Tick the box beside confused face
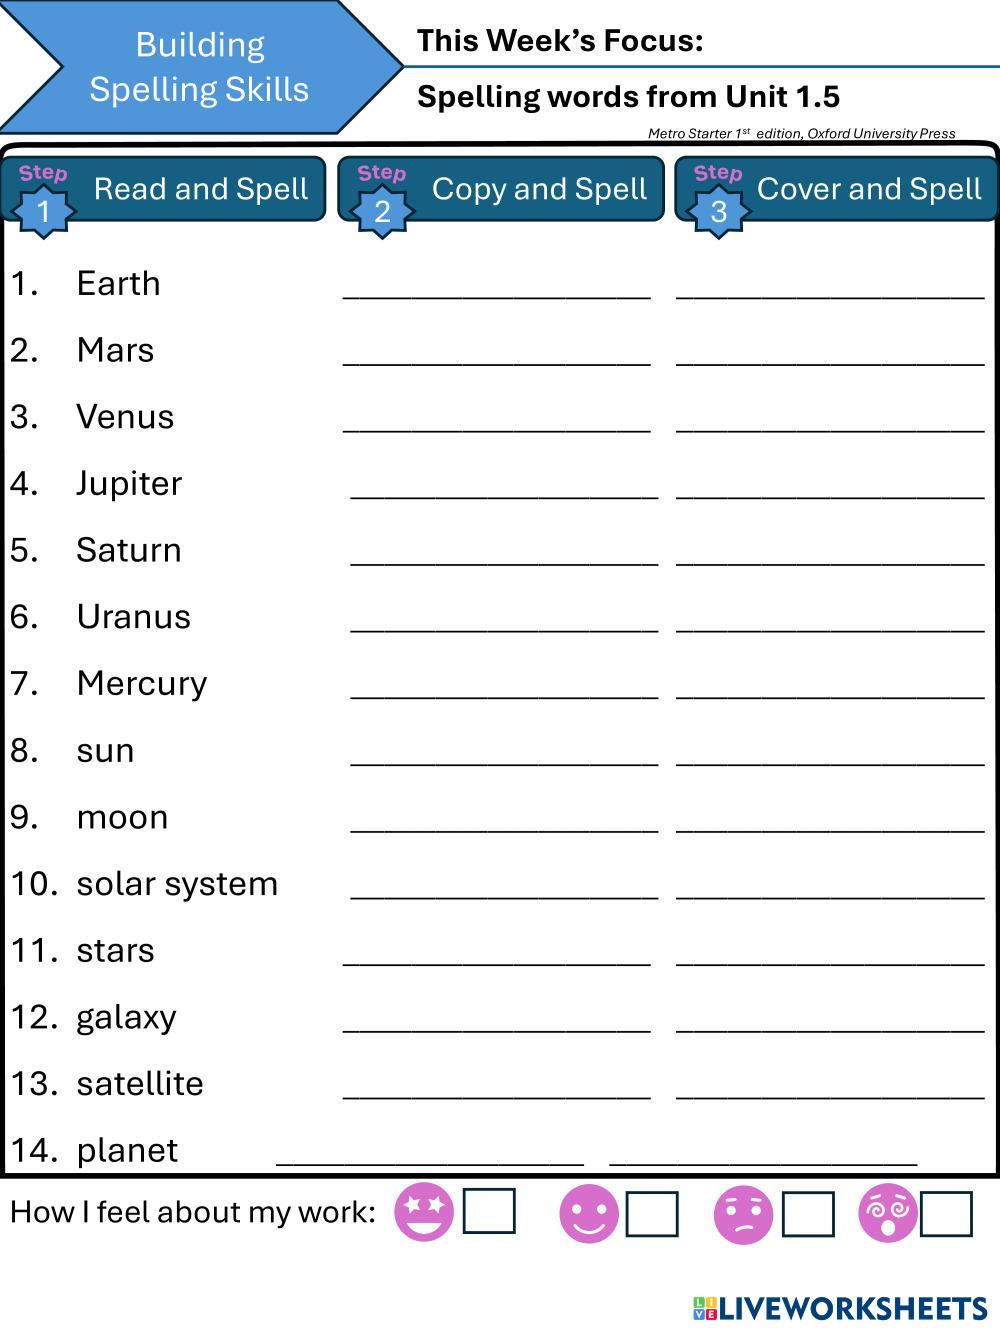 point(808,1214)
